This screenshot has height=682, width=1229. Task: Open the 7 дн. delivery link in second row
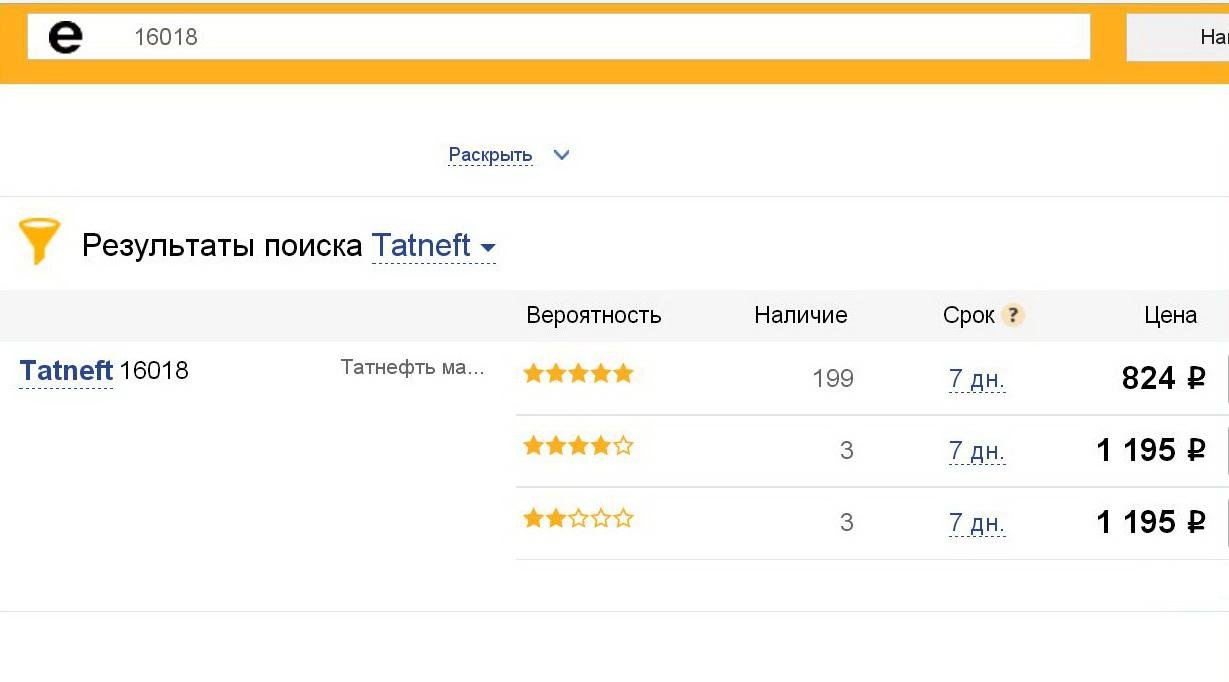point(977,451)
